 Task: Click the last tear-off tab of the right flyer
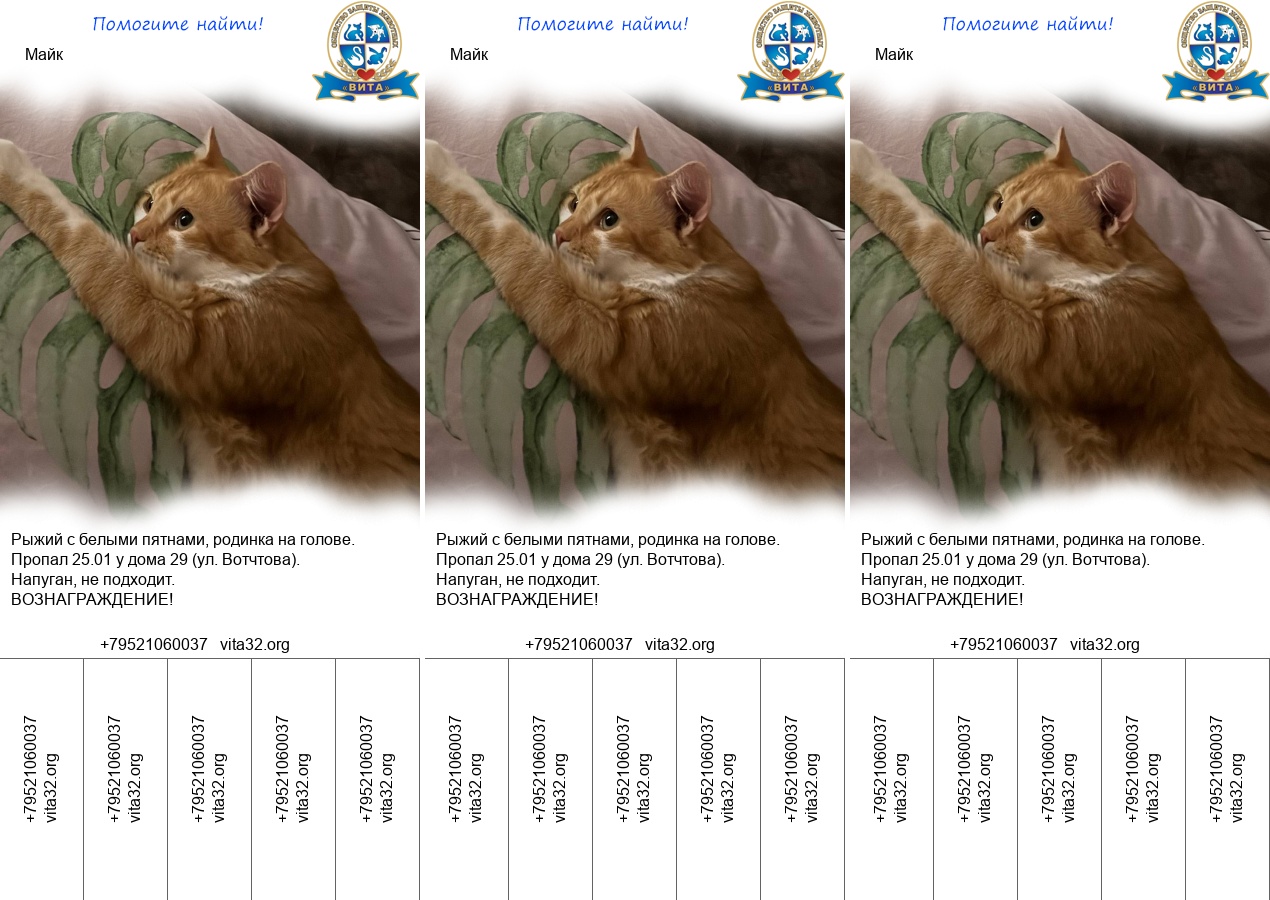click(x=1227, y=770)
